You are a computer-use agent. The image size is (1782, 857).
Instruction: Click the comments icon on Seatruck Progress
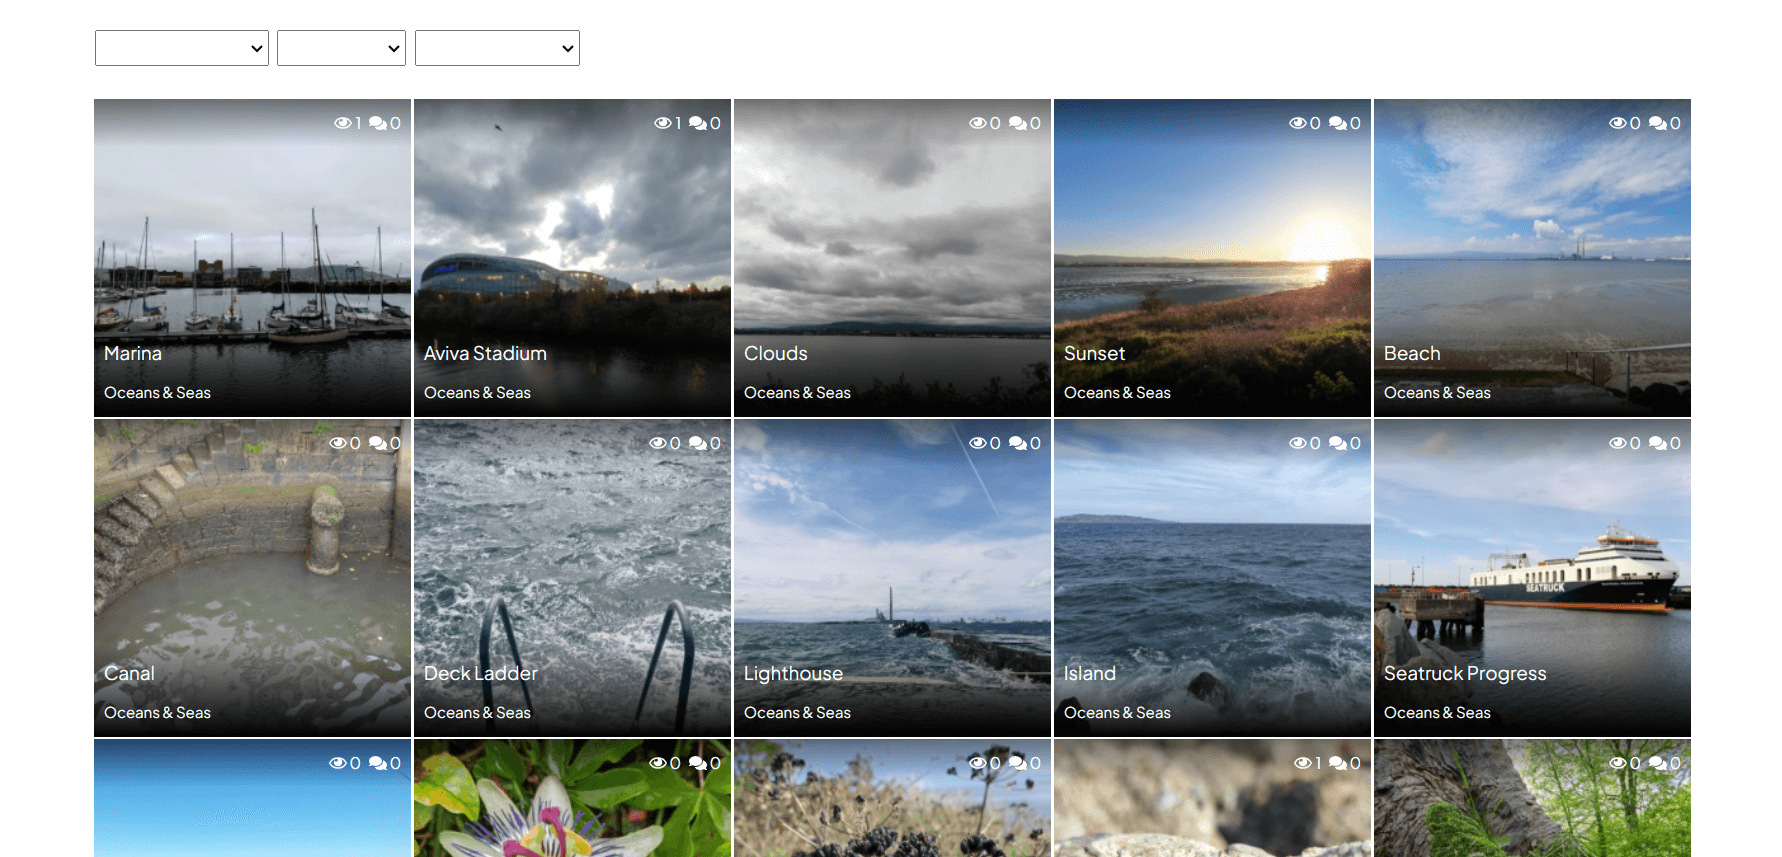pyautogui.click(x=1658, y=443)
